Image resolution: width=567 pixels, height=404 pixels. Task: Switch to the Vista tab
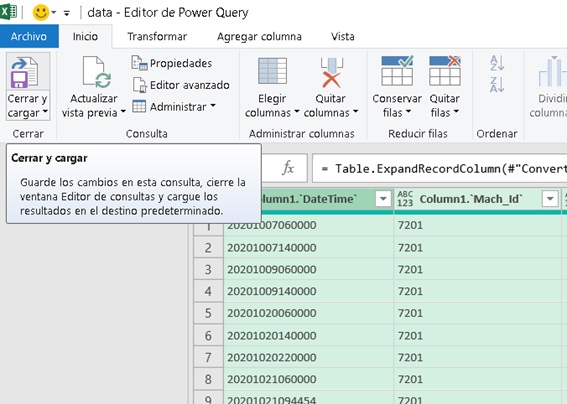(x=342, y=36)
